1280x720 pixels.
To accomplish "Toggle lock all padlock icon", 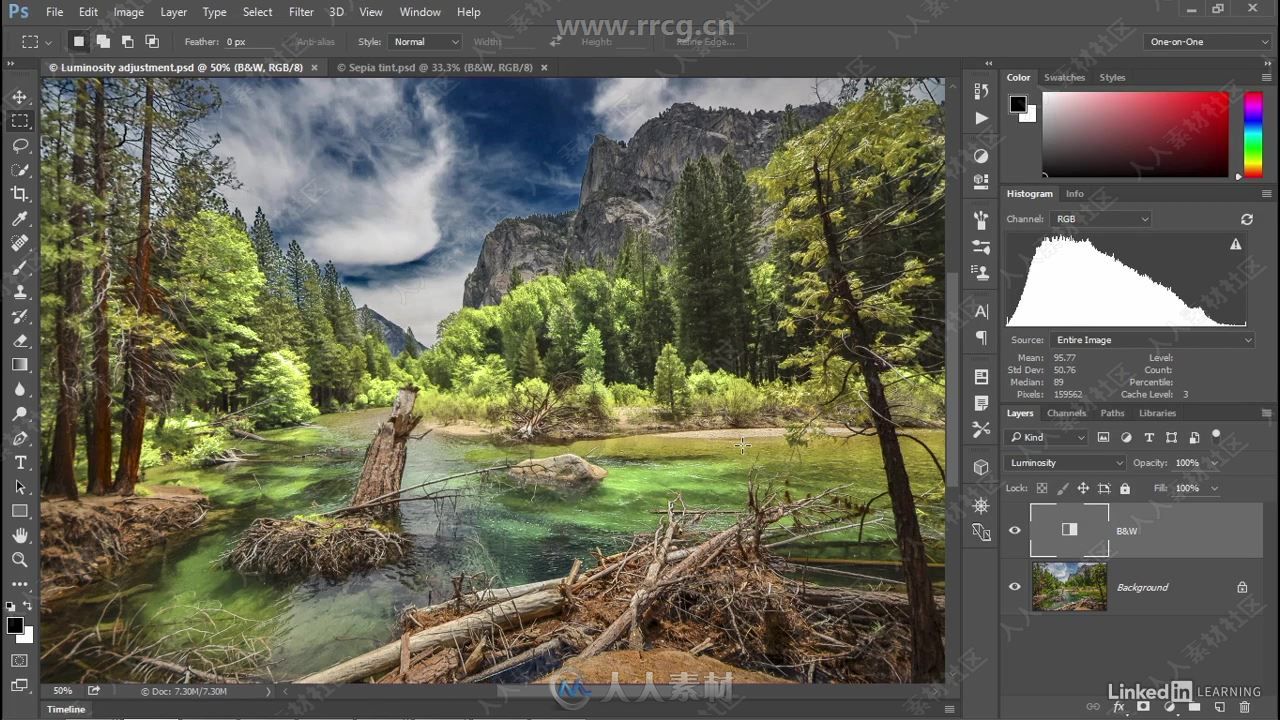I will click(x=1125, y=488).
